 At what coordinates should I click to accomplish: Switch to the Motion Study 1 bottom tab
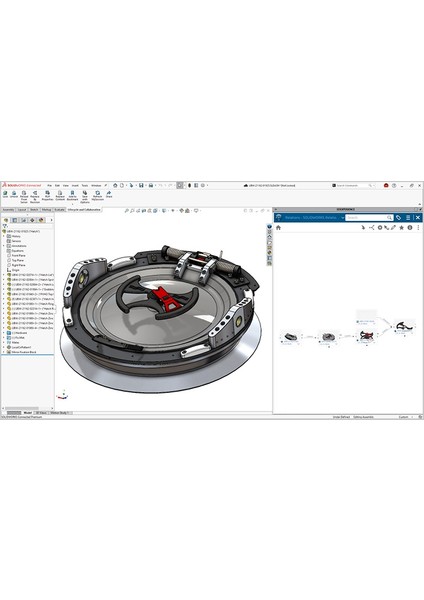pyautogui.click(x=59, y=413)
